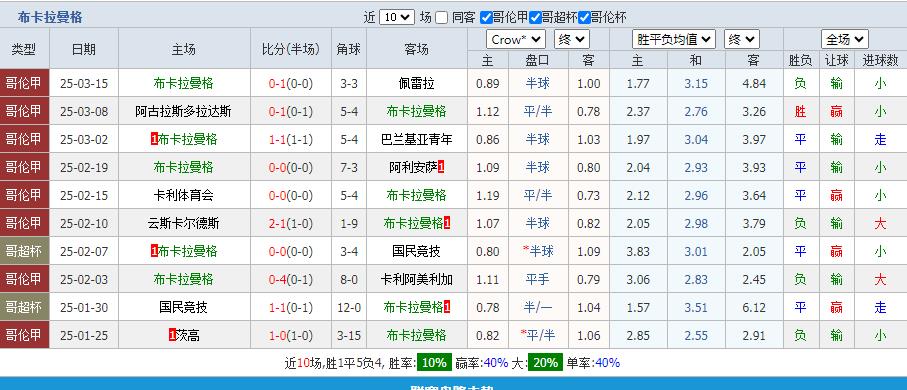Screen dimensions: 907x390
Task: Click odds value 6.12
Action: (754, 308)
